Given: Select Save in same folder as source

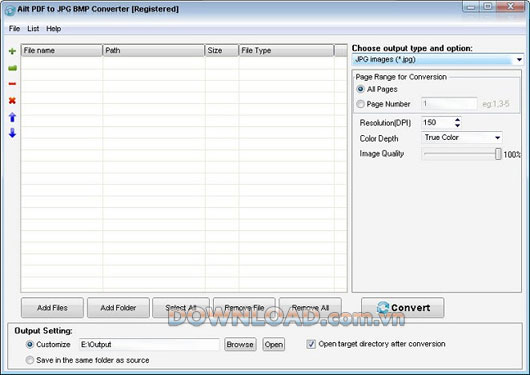Looking at the screenshot, I should (30, 360).
